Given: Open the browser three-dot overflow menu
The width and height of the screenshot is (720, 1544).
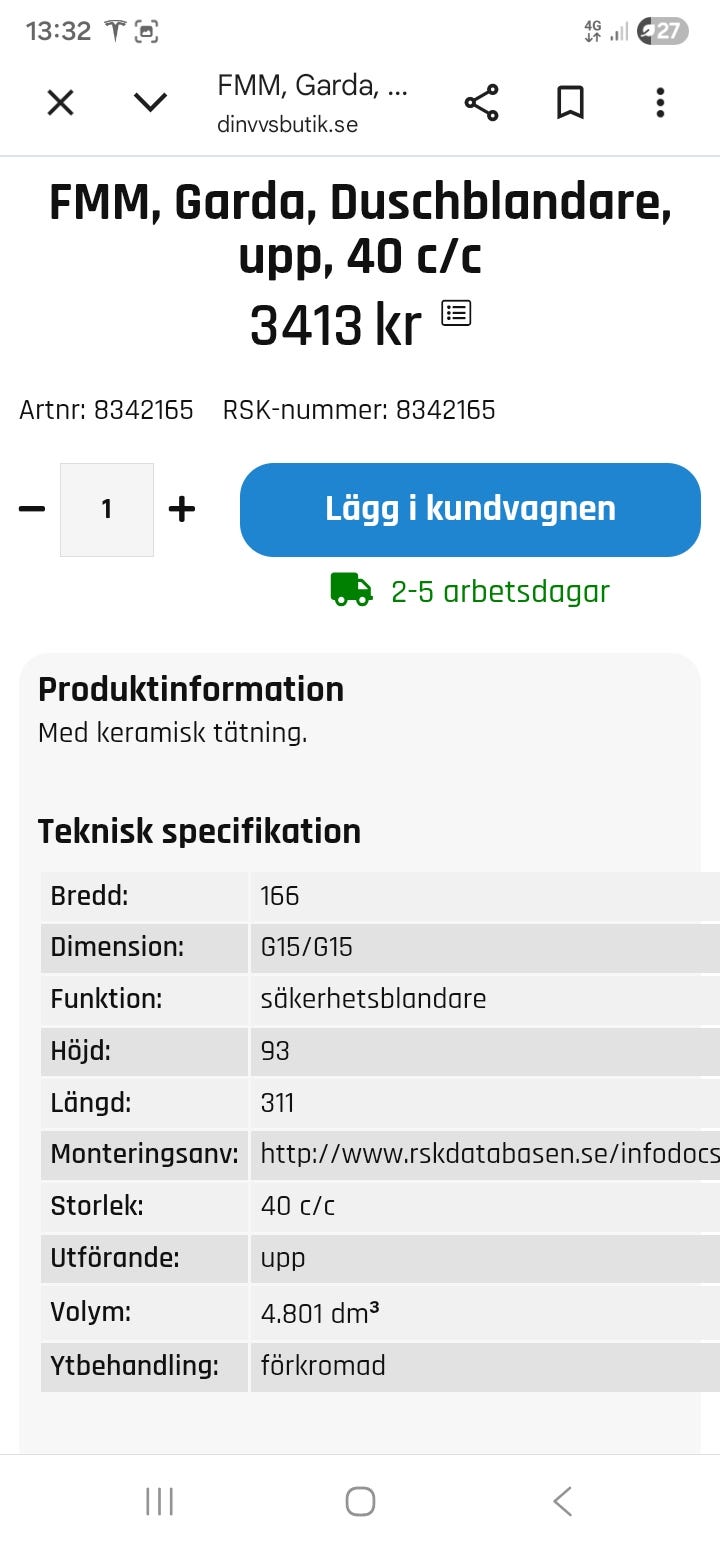Looking at the screenshot, I should tap(660, 102).
